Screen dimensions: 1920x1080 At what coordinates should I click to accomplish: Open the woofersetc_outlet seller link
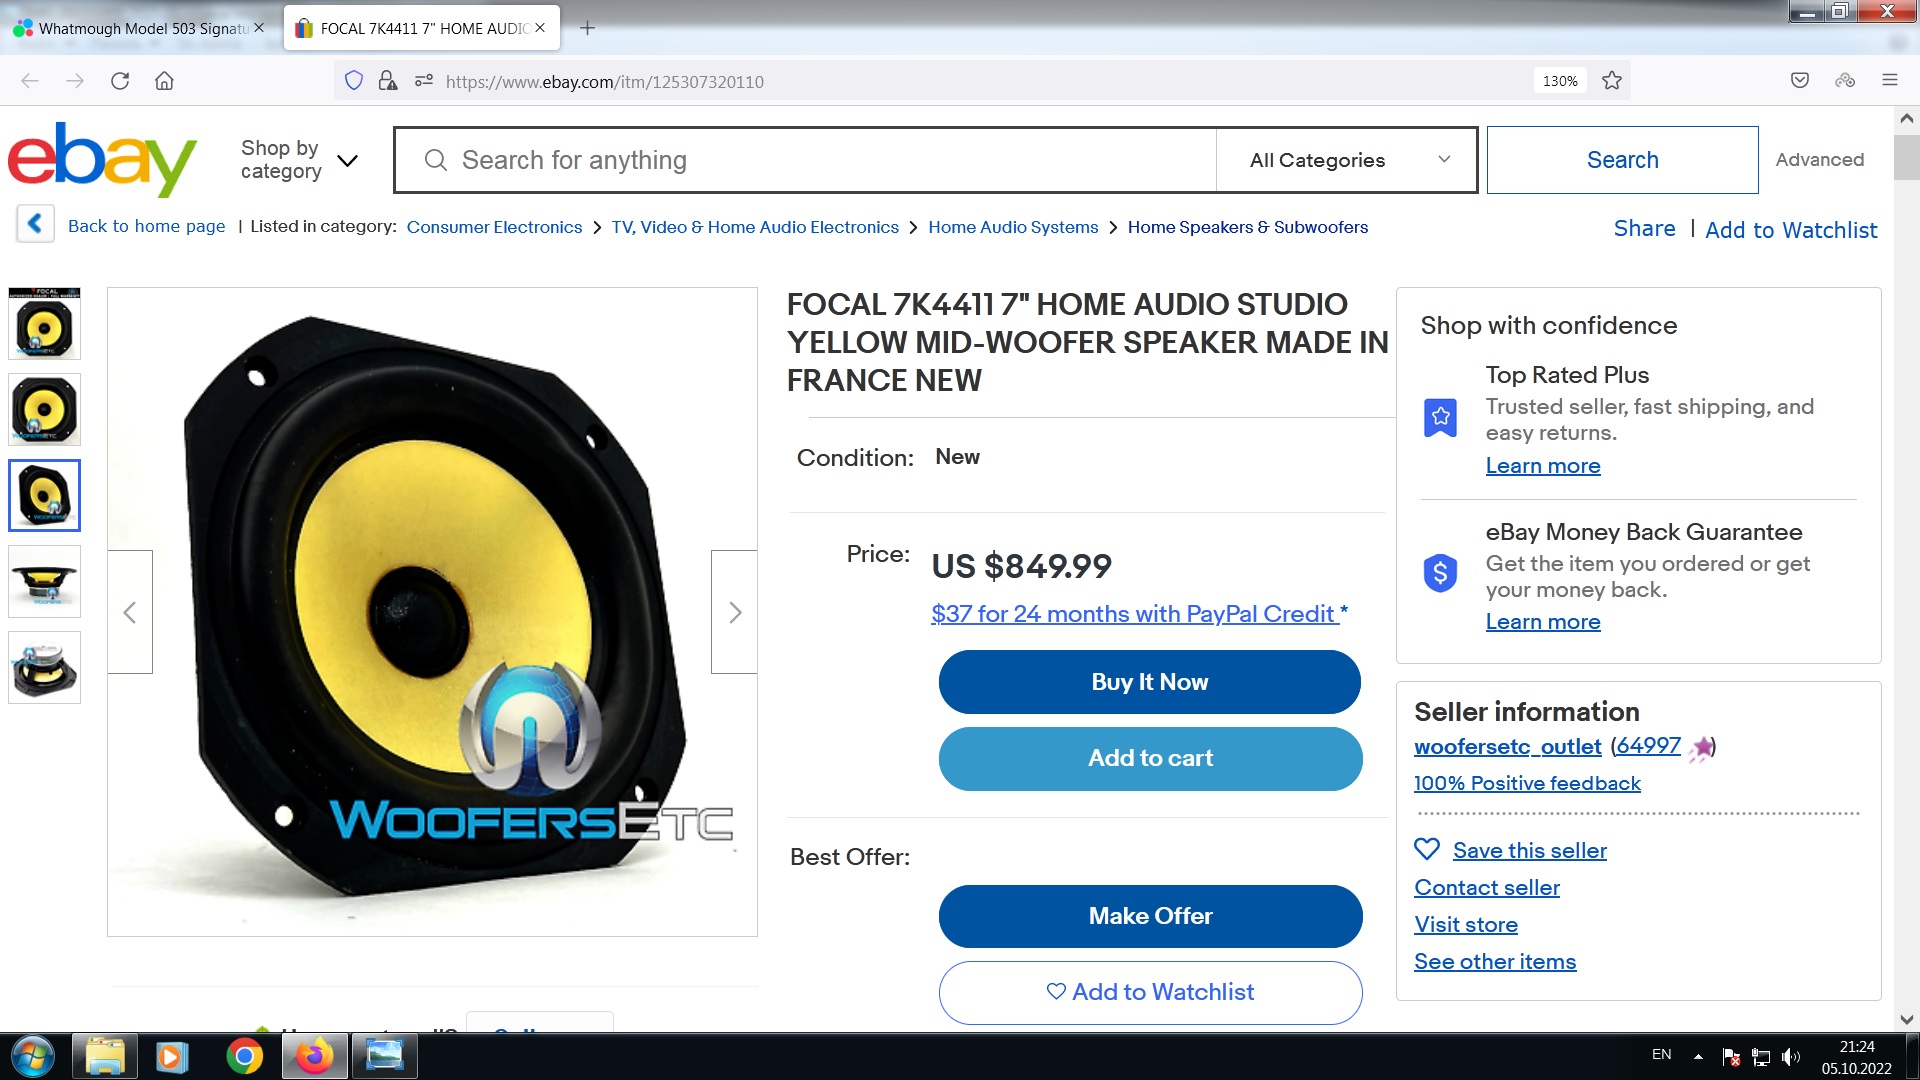pos(1507,746)
